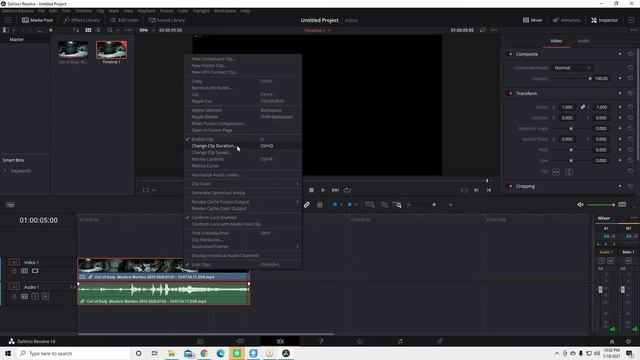Adjust the monitor volume slider
The width and height of the screenshot is (640, 360).
coord(601,204)
